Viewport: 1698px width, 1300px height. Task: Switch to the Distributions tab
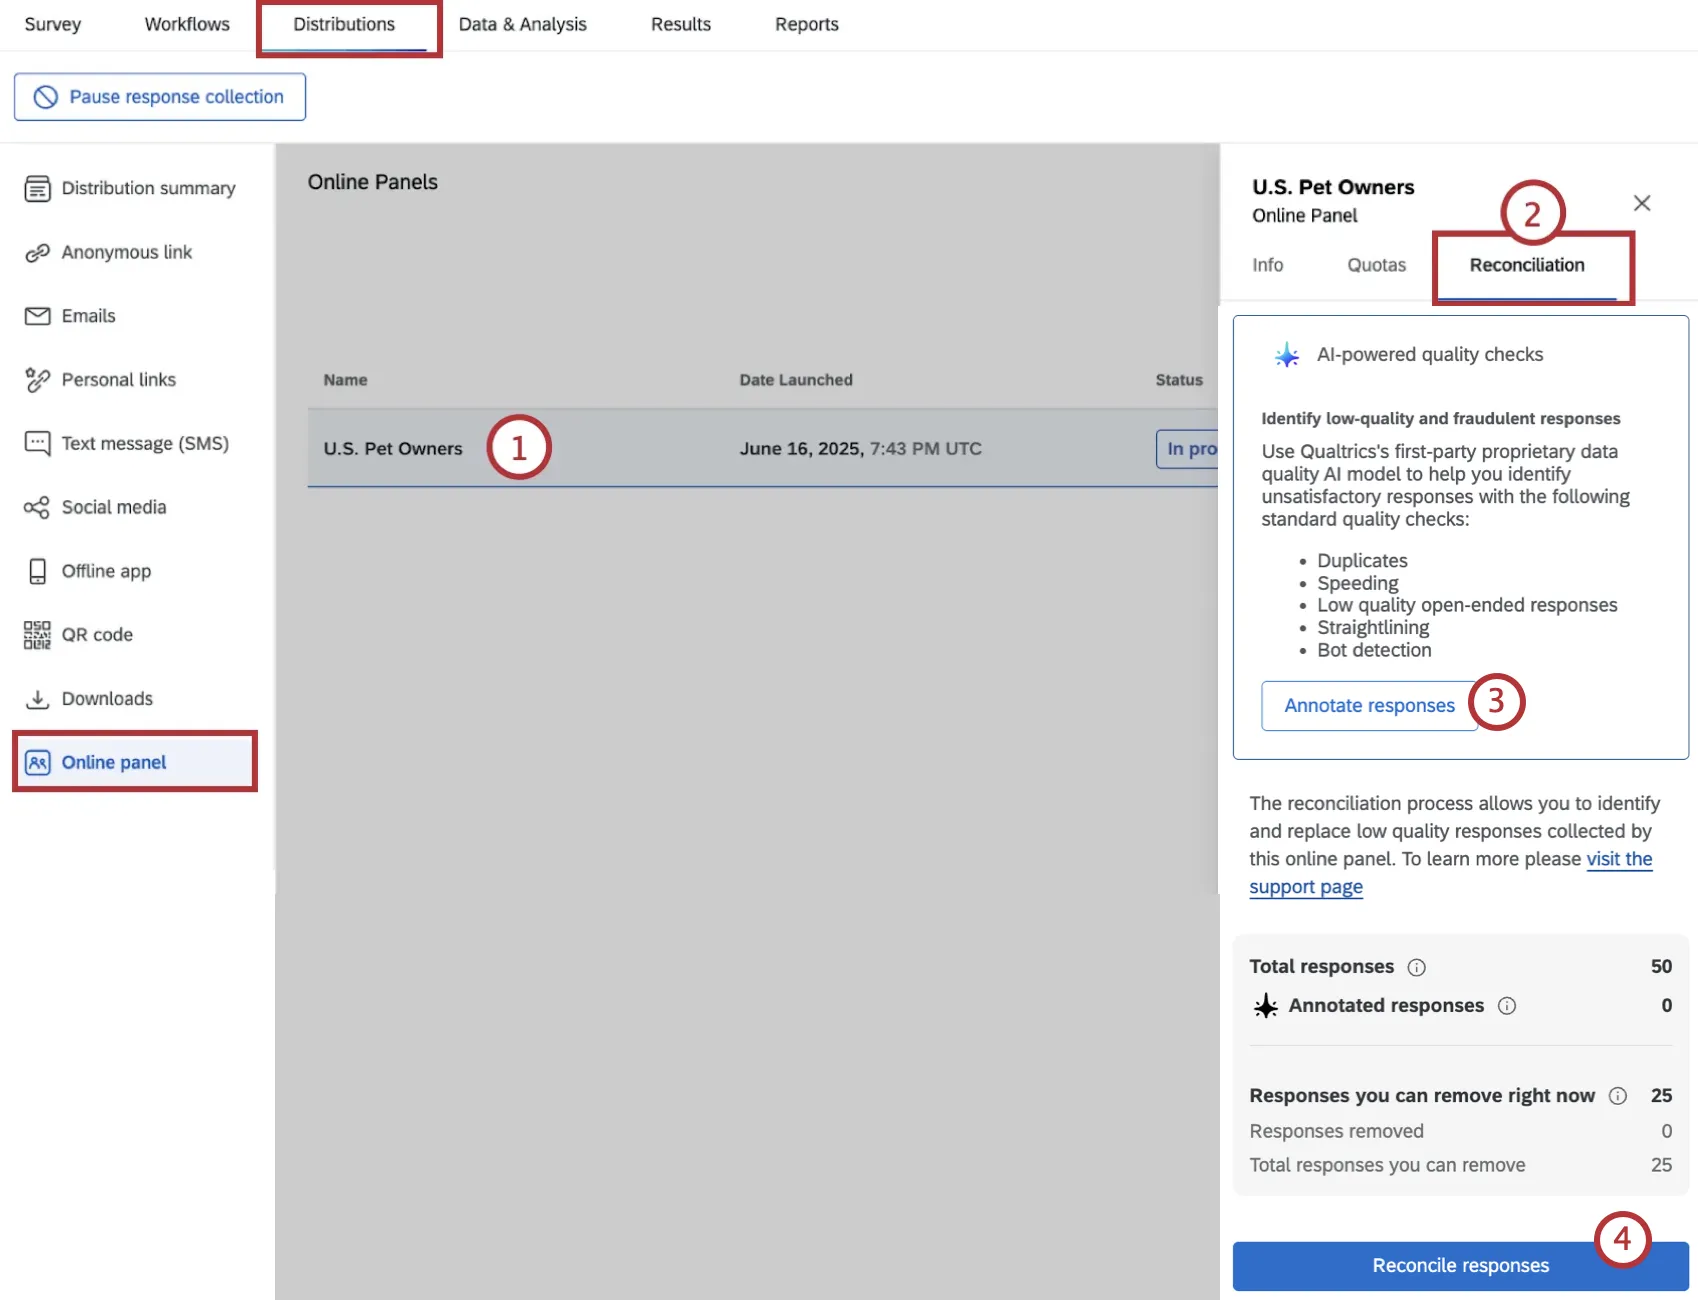pos(344,24)
